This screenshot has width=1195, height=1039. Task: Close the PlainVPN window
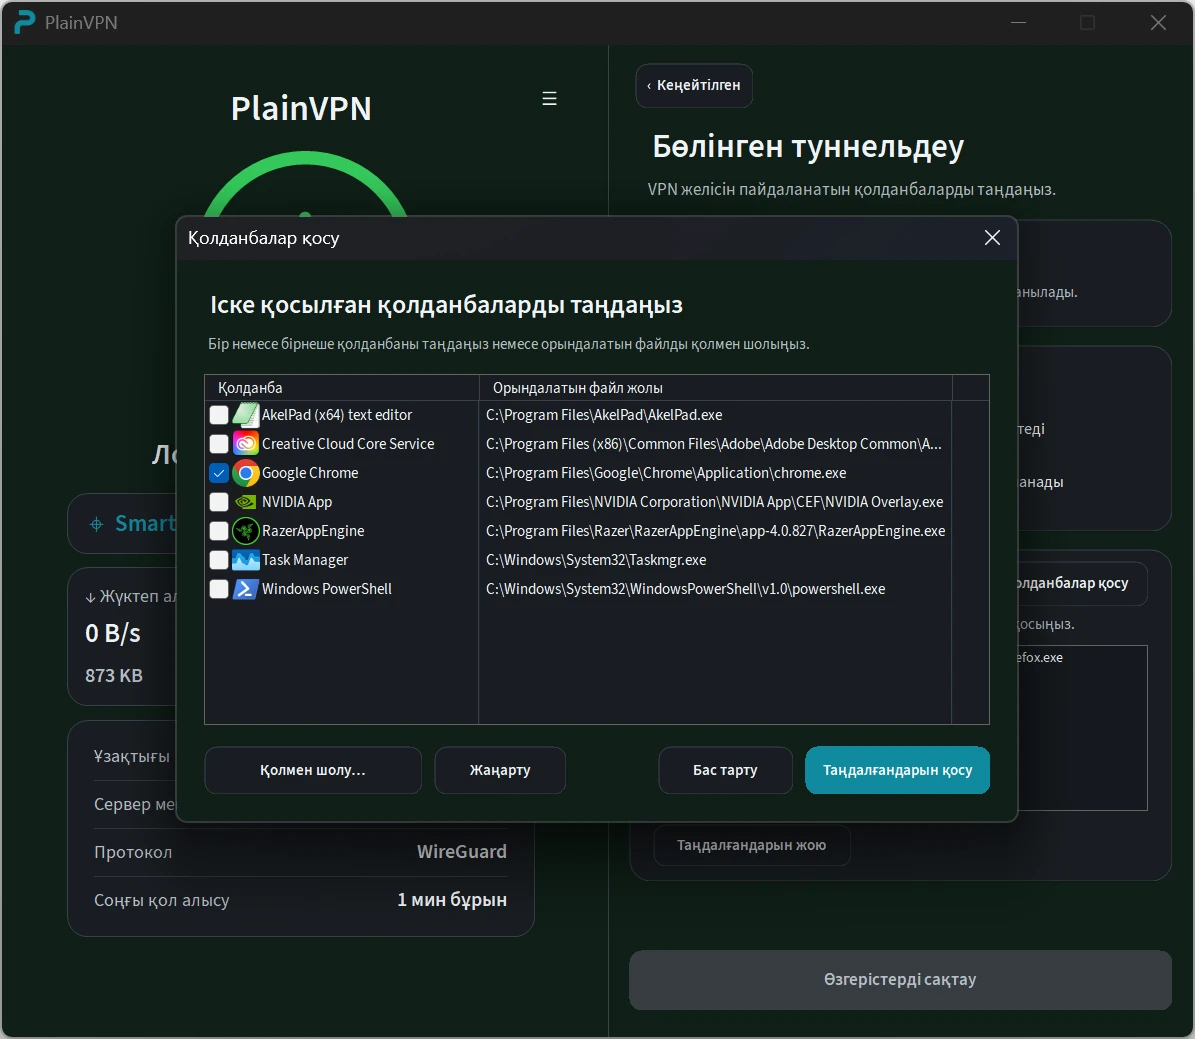[x=1158, y=23]
